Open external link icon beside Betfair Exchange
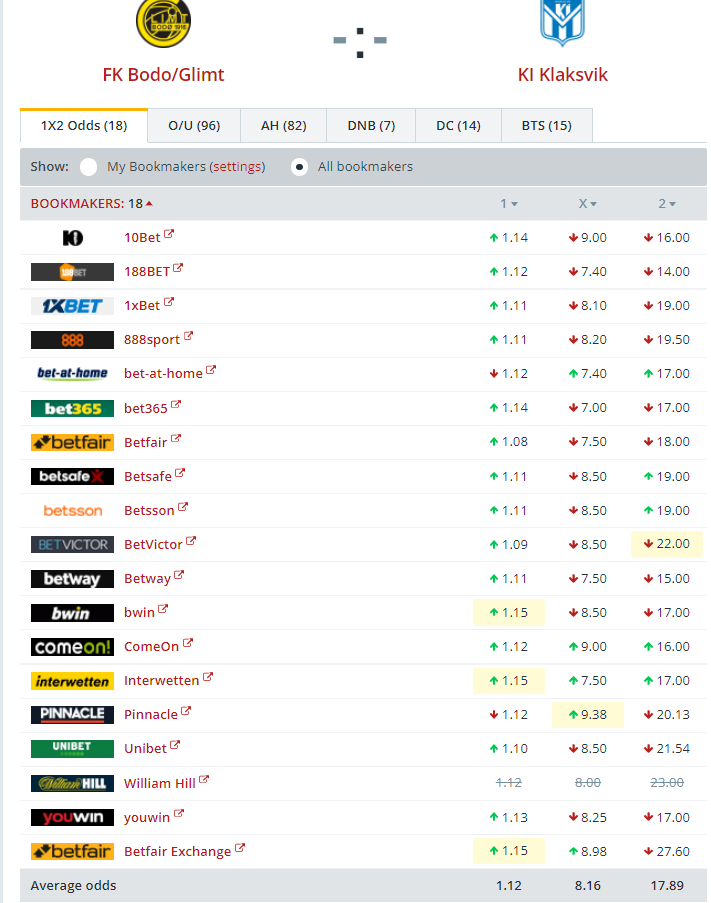This screenshot has width=711, height=903. [239, 848]
